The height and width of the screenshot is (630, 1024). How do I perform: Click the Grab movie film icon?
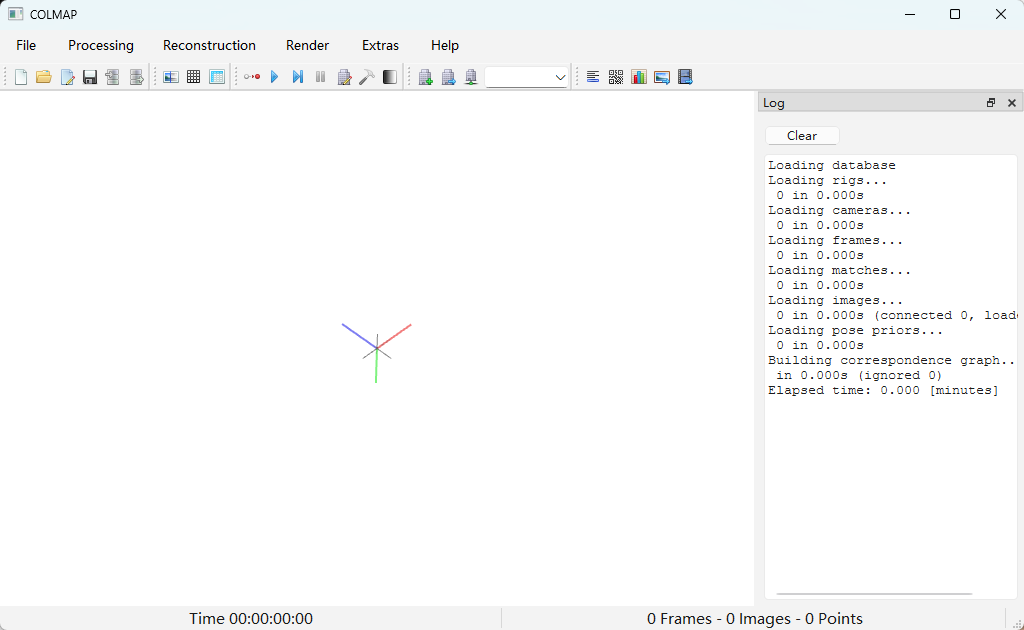(685, 77)
